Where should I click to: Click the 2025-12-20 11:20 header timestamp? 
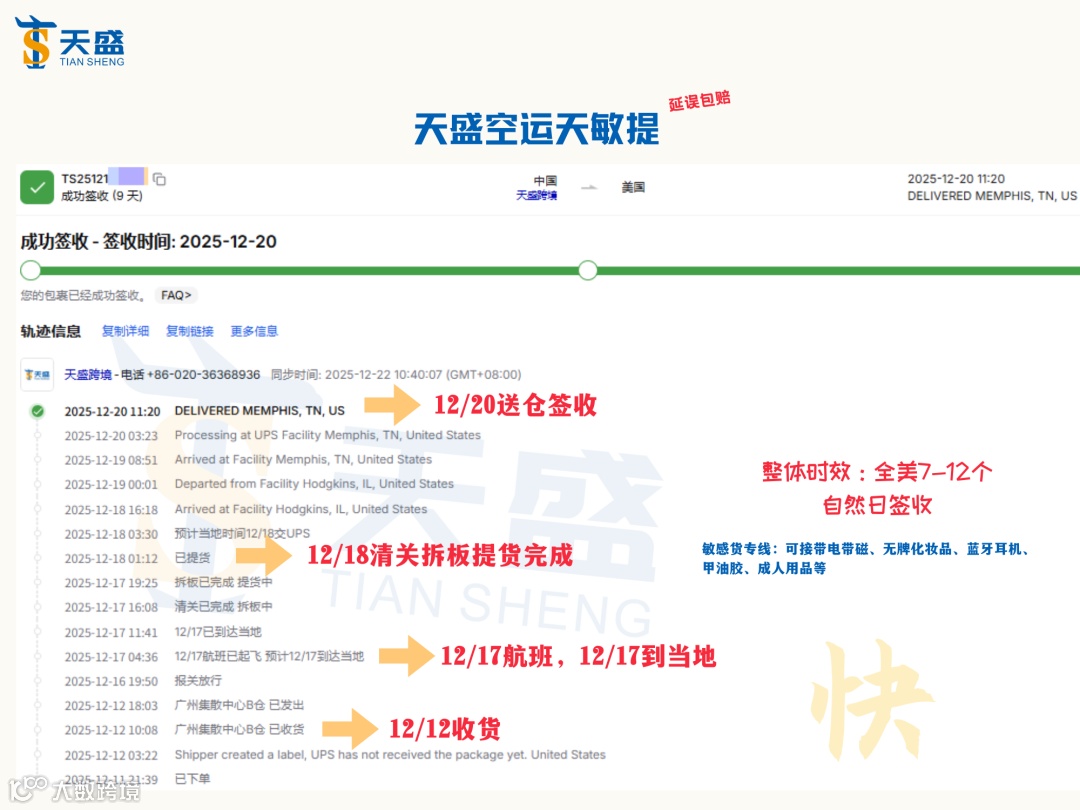(956, 179)
